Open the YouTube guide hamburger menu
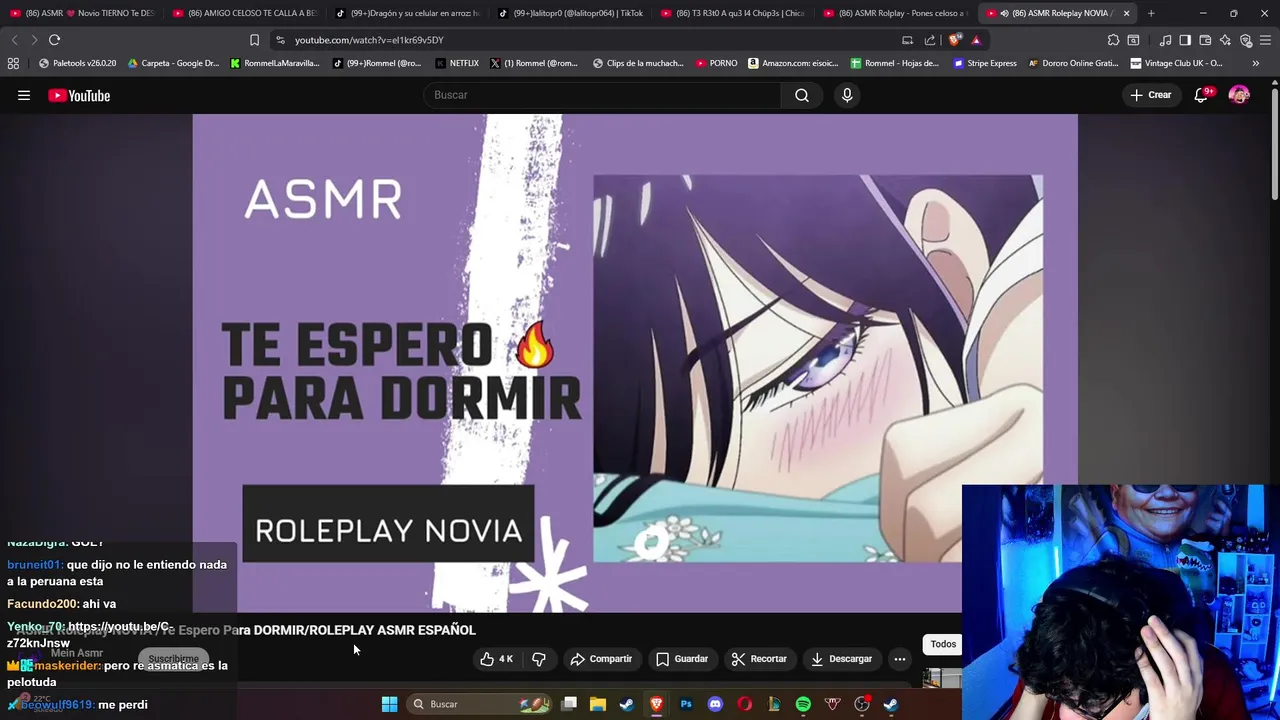 coord(24,96)
